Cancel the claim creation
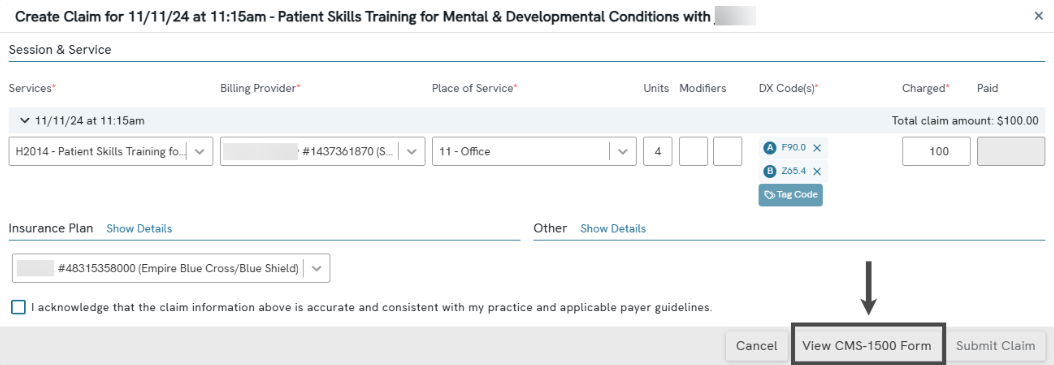This screenshot has width=1054, height=365. (x=757, y=346)
